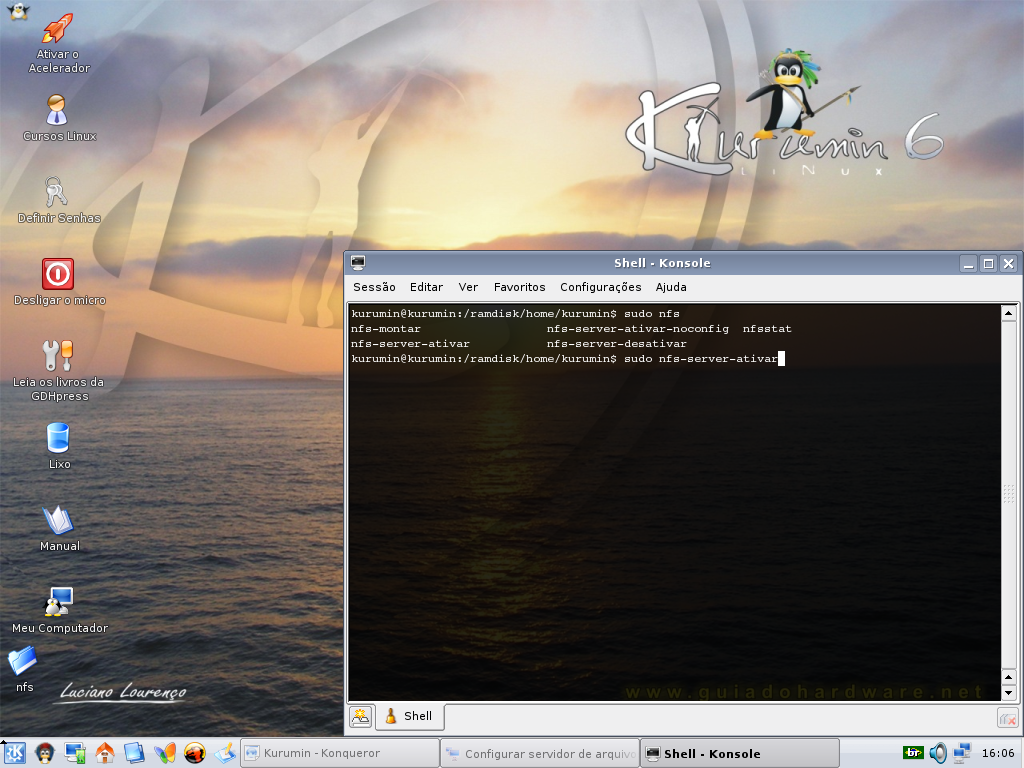The width and height of the screenshot is (1024, 768).
Task: Click the pencil-and-notepad icon in panel
Action: coord(225,753)
